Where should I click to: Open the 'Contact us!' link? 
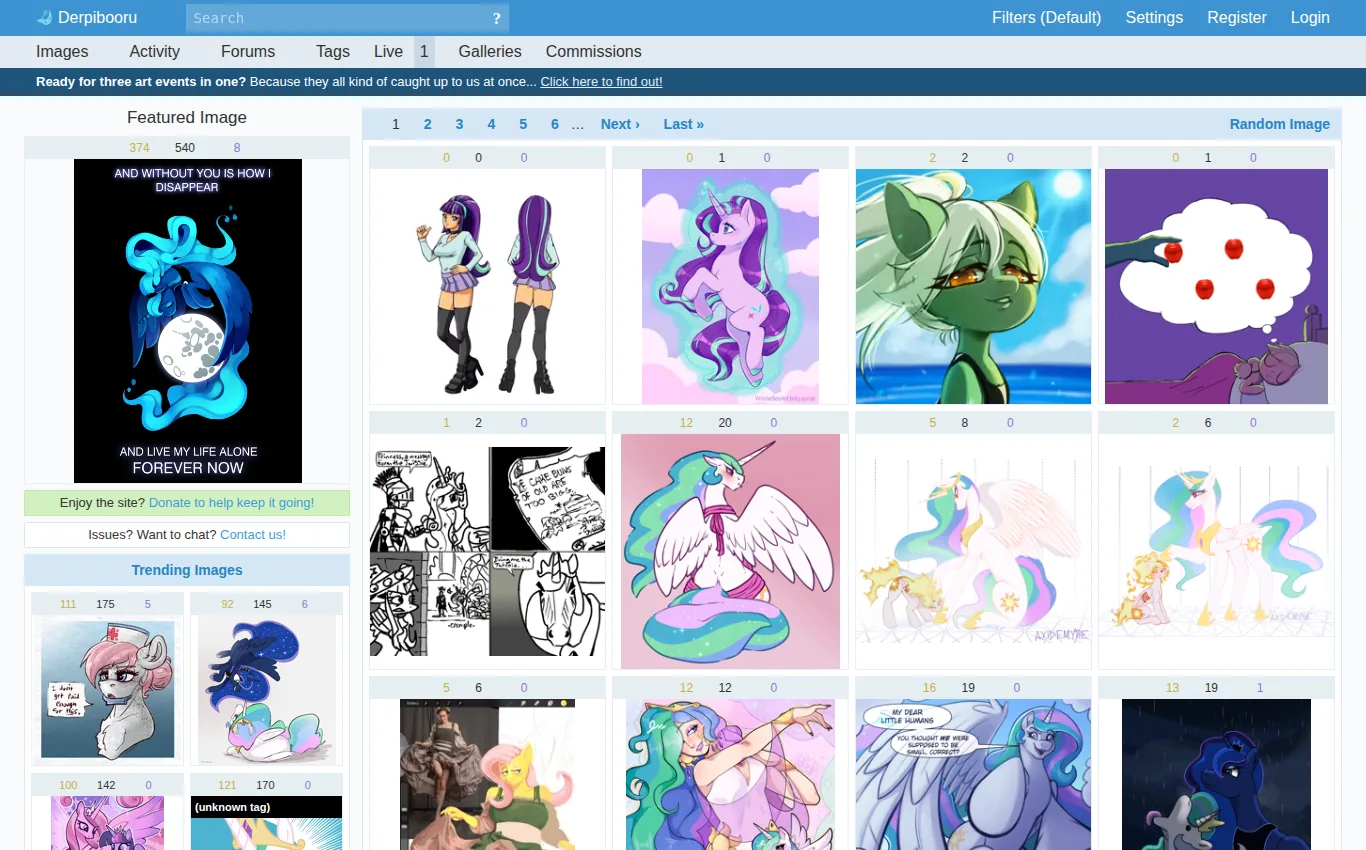coord(253,535)
